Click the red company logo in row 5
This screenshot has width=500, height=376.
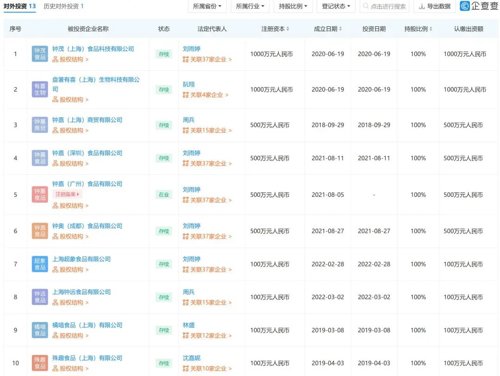(x=40, y=195)
